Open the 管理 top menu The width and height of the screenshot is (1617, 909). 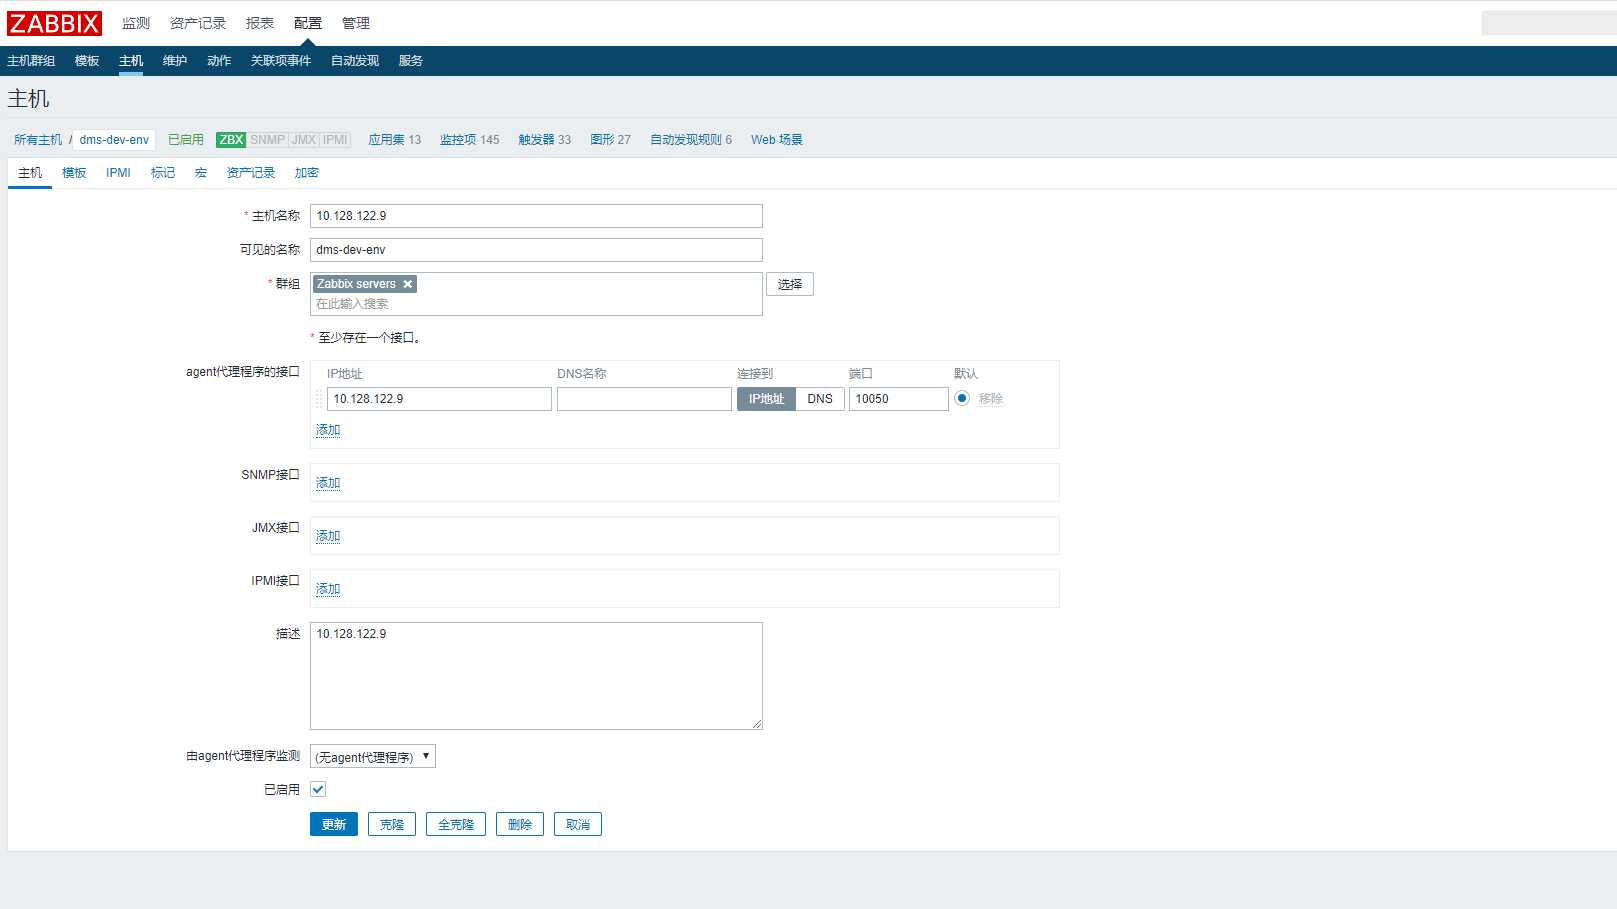[x=356, y=23]
